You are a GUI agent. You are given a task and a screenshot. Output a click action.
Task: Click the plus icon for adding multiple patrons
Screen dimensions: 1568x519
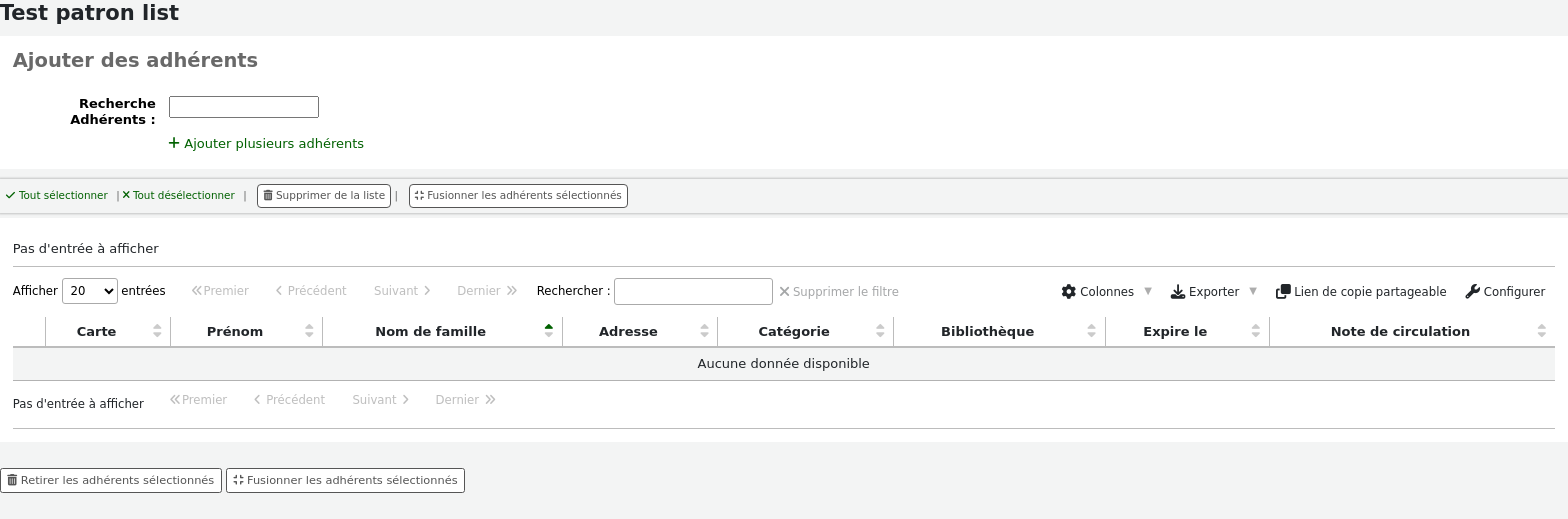click(174, 143)
